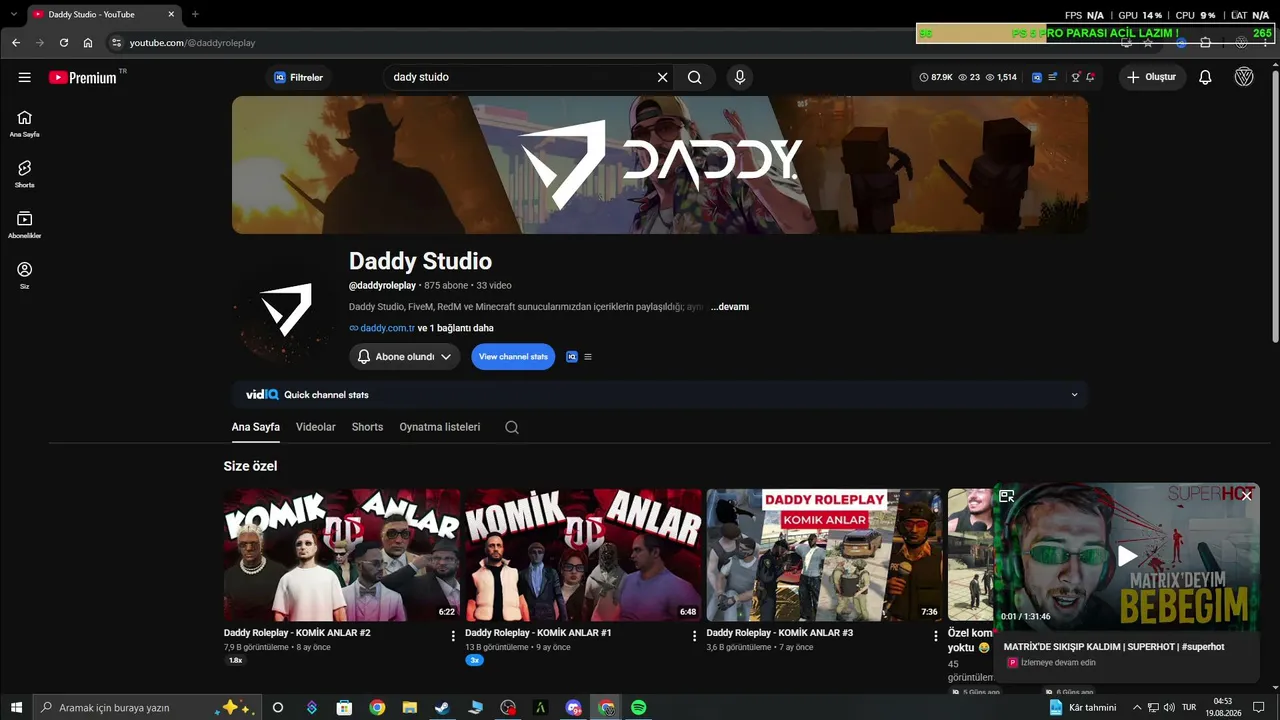This screenshot has width=1280, height=720.
Task: Click the 3x vidIQ badge
Action: point(475,661)
